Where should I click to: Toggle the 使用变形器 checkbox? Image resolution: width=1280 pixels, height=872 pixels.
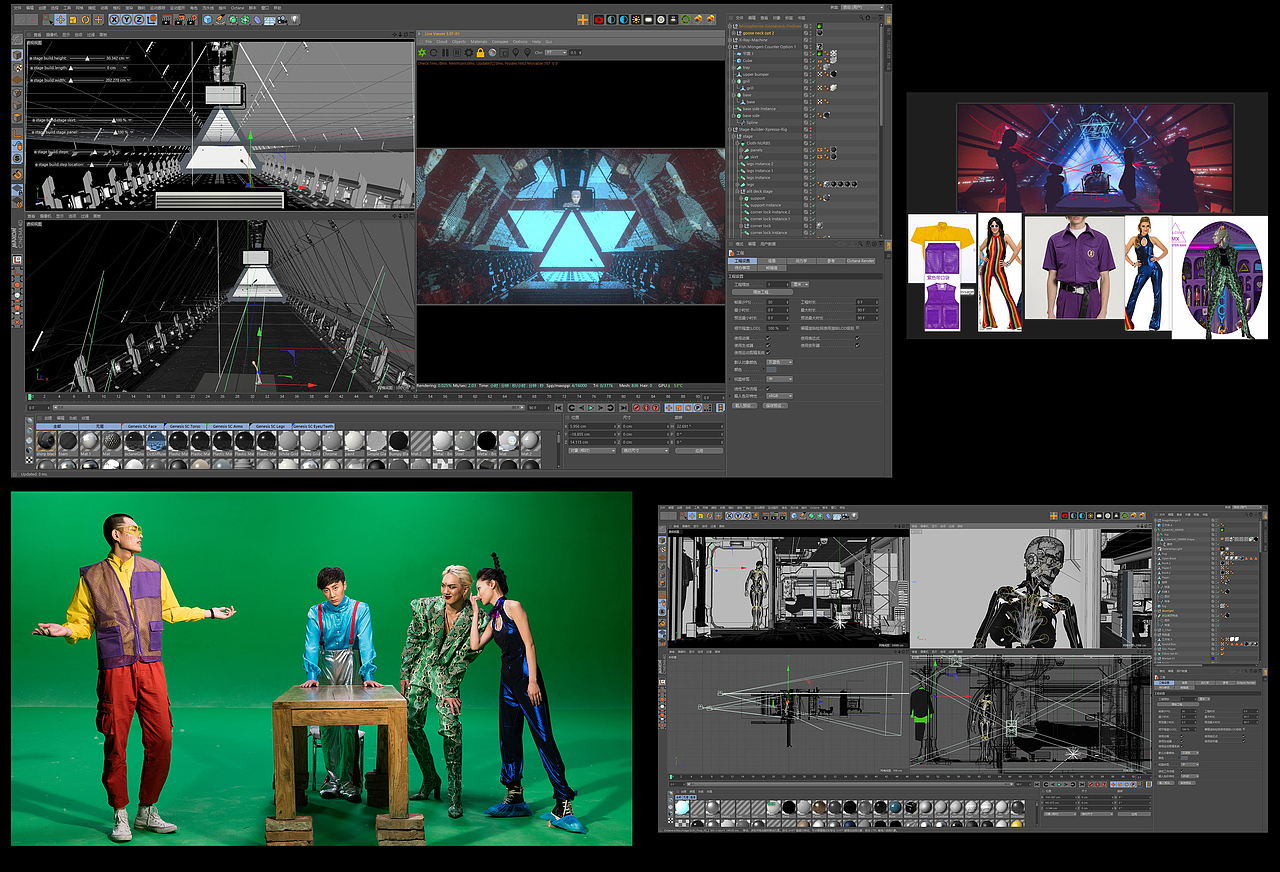tap(857, 345)
